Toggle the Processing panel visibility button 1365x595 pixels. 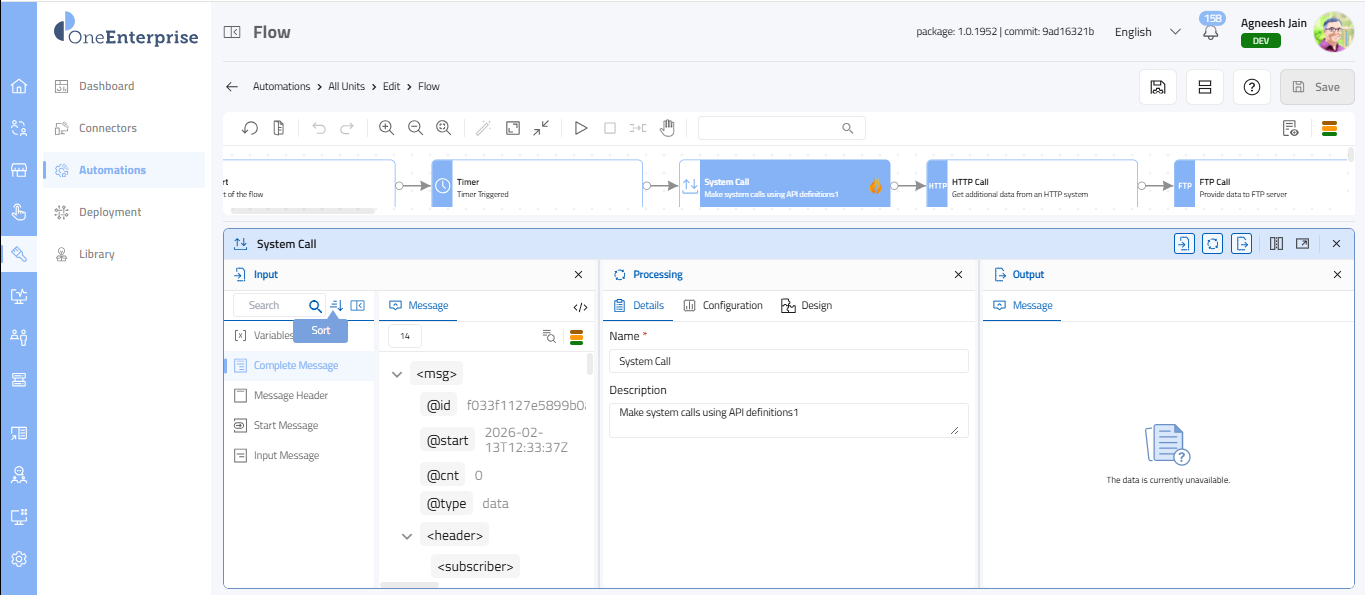1213,244
